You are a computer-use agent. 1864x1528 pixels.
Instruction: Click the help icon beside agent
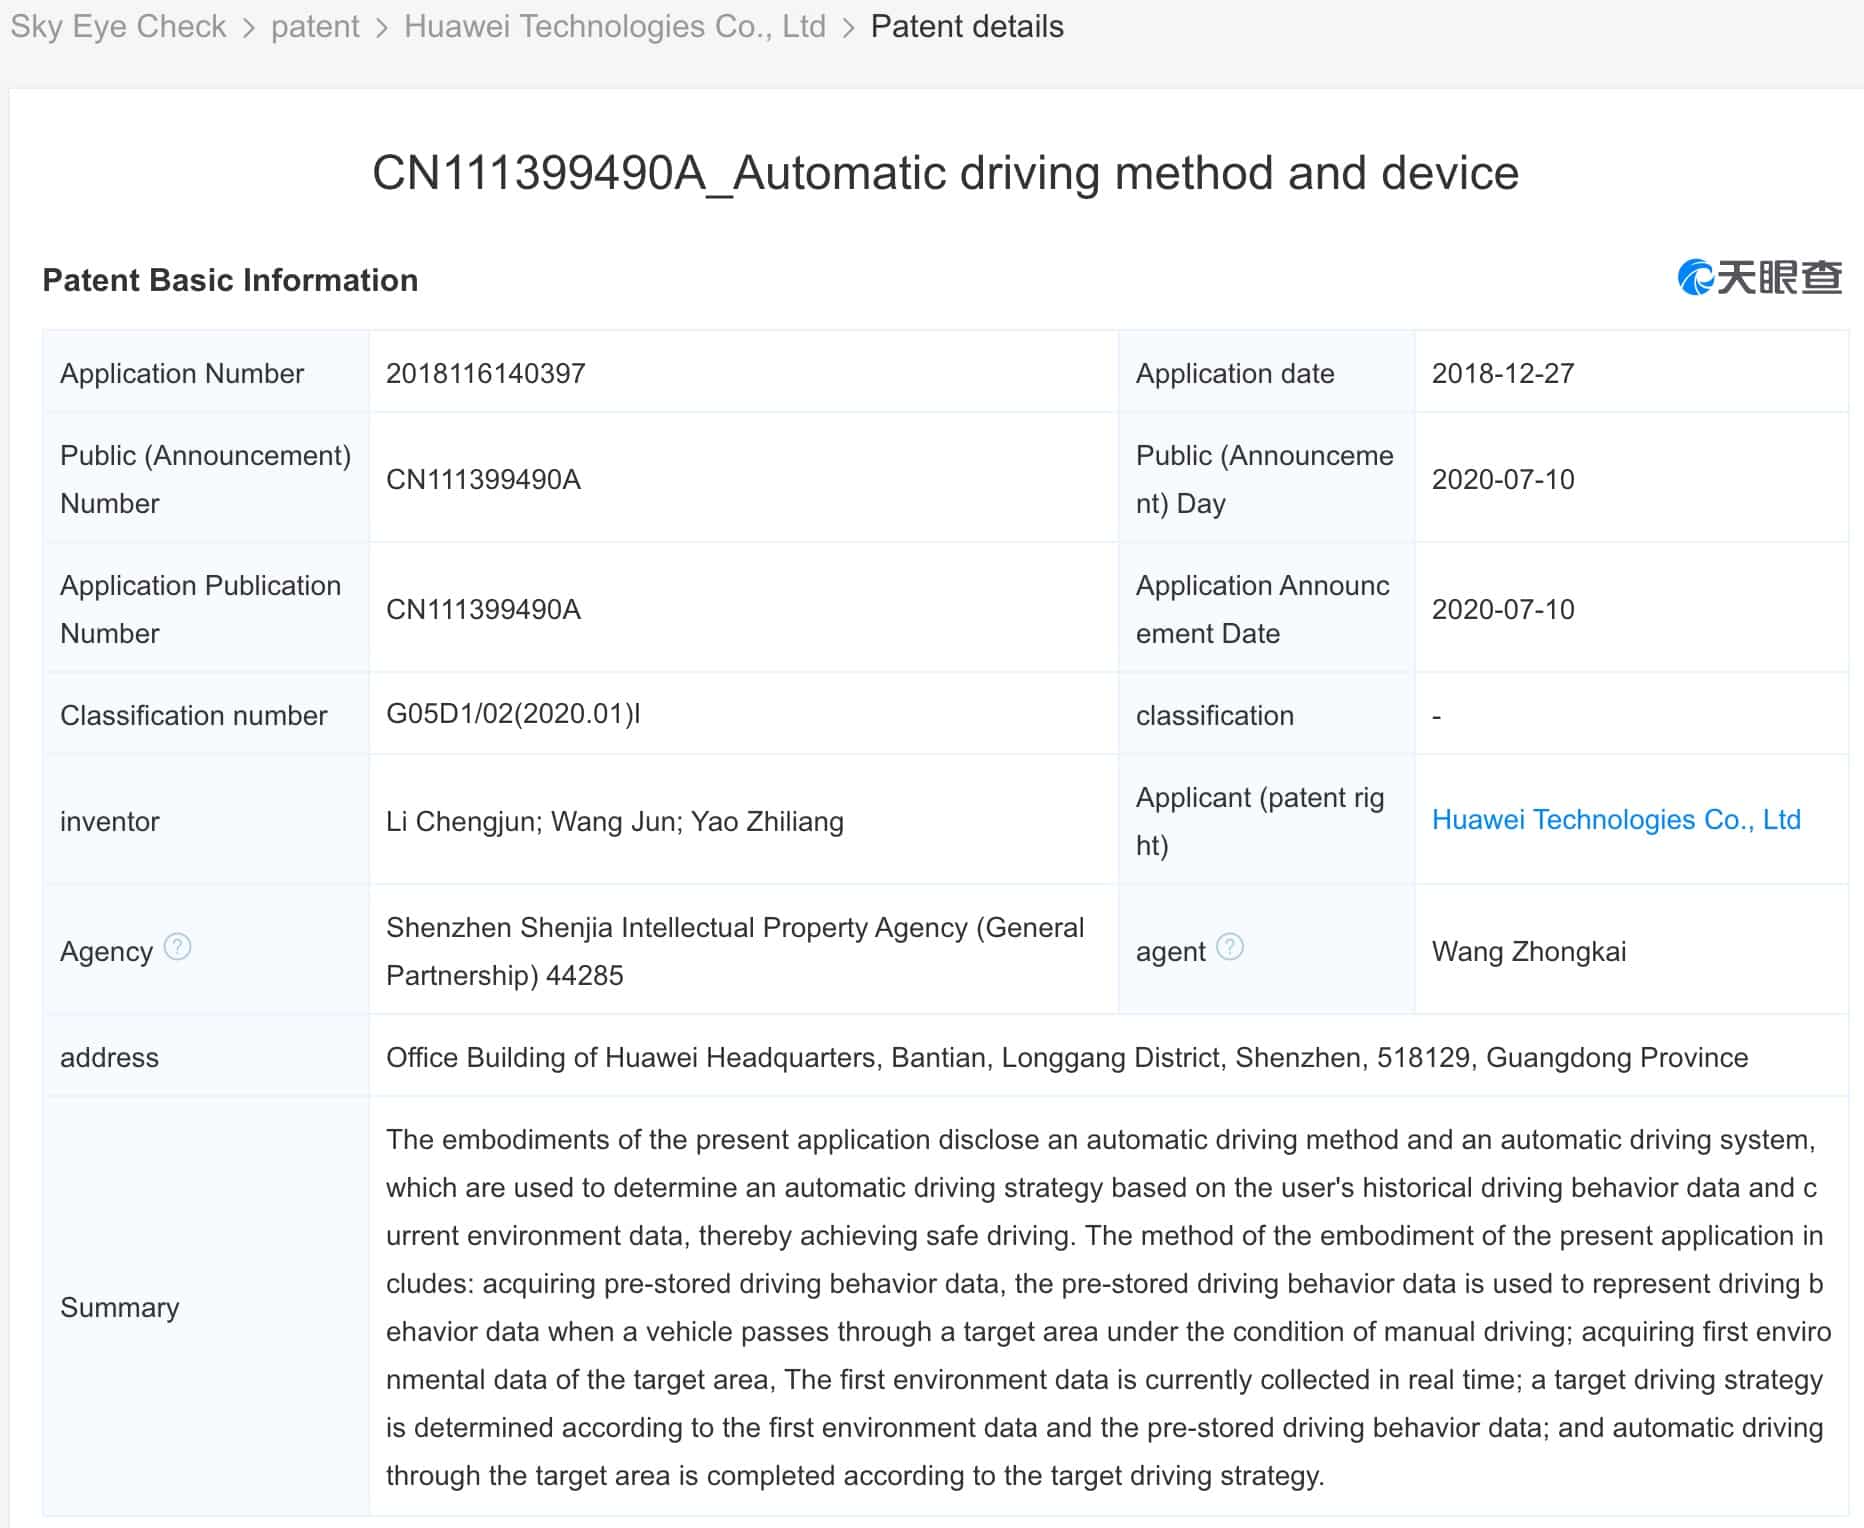pos(1229,946)
